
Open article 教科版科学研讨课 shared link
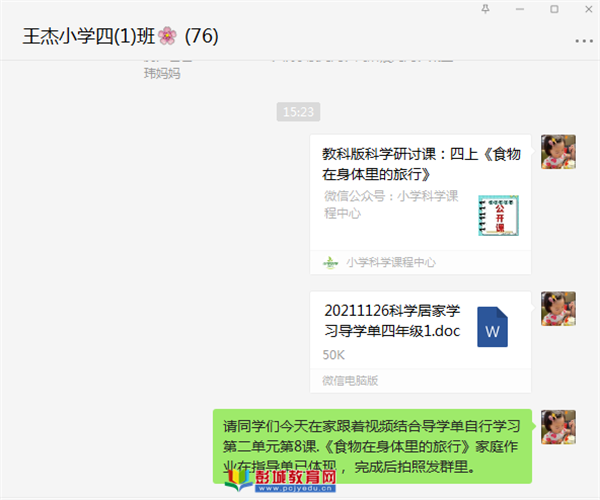coord(420,204)
